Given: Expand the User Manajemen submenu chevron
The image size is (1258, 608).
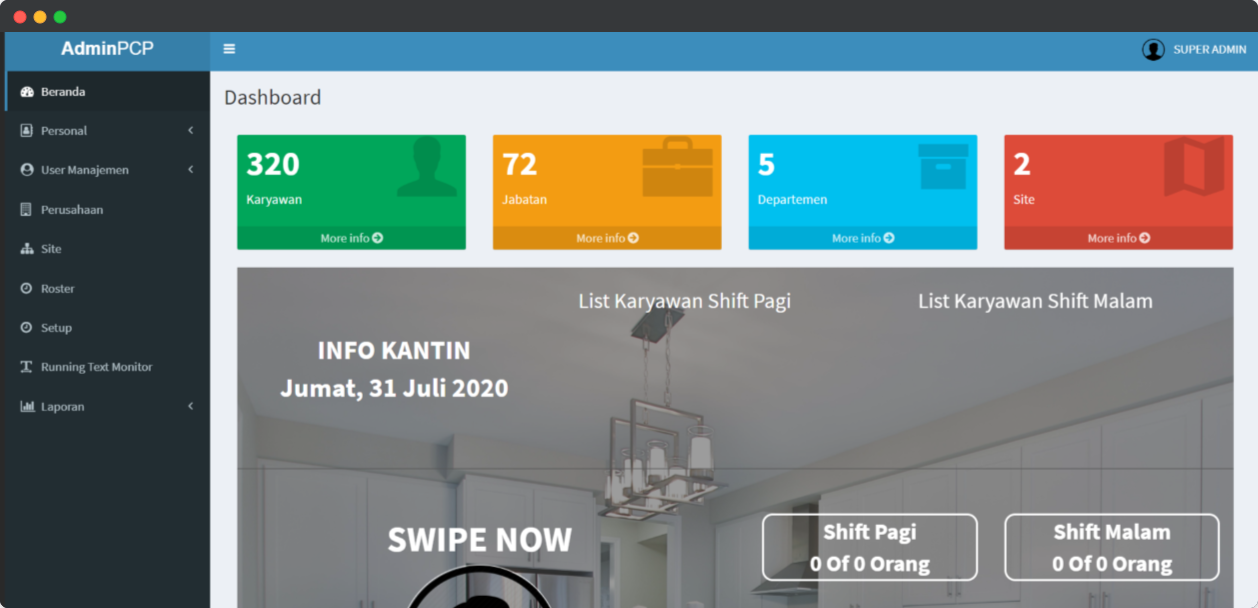Looking at the screenshot, I should tap(190, 170).
